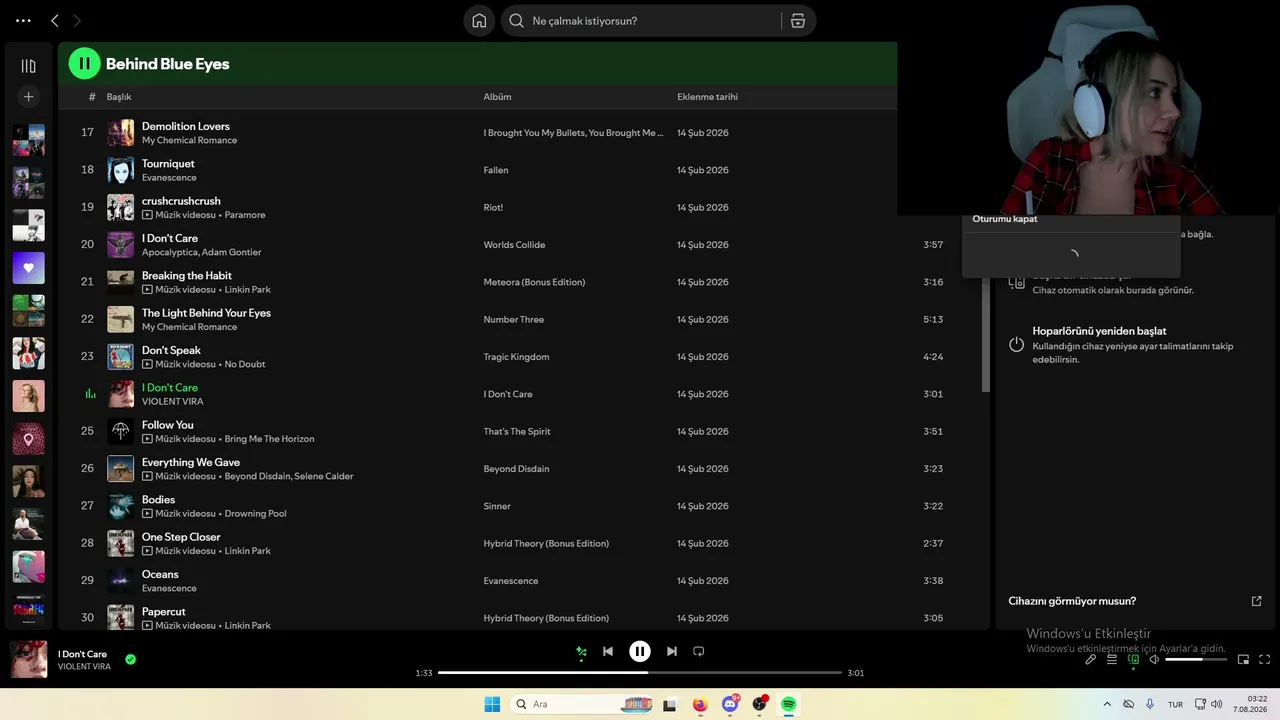Select the Oceans track

(160, 574)
